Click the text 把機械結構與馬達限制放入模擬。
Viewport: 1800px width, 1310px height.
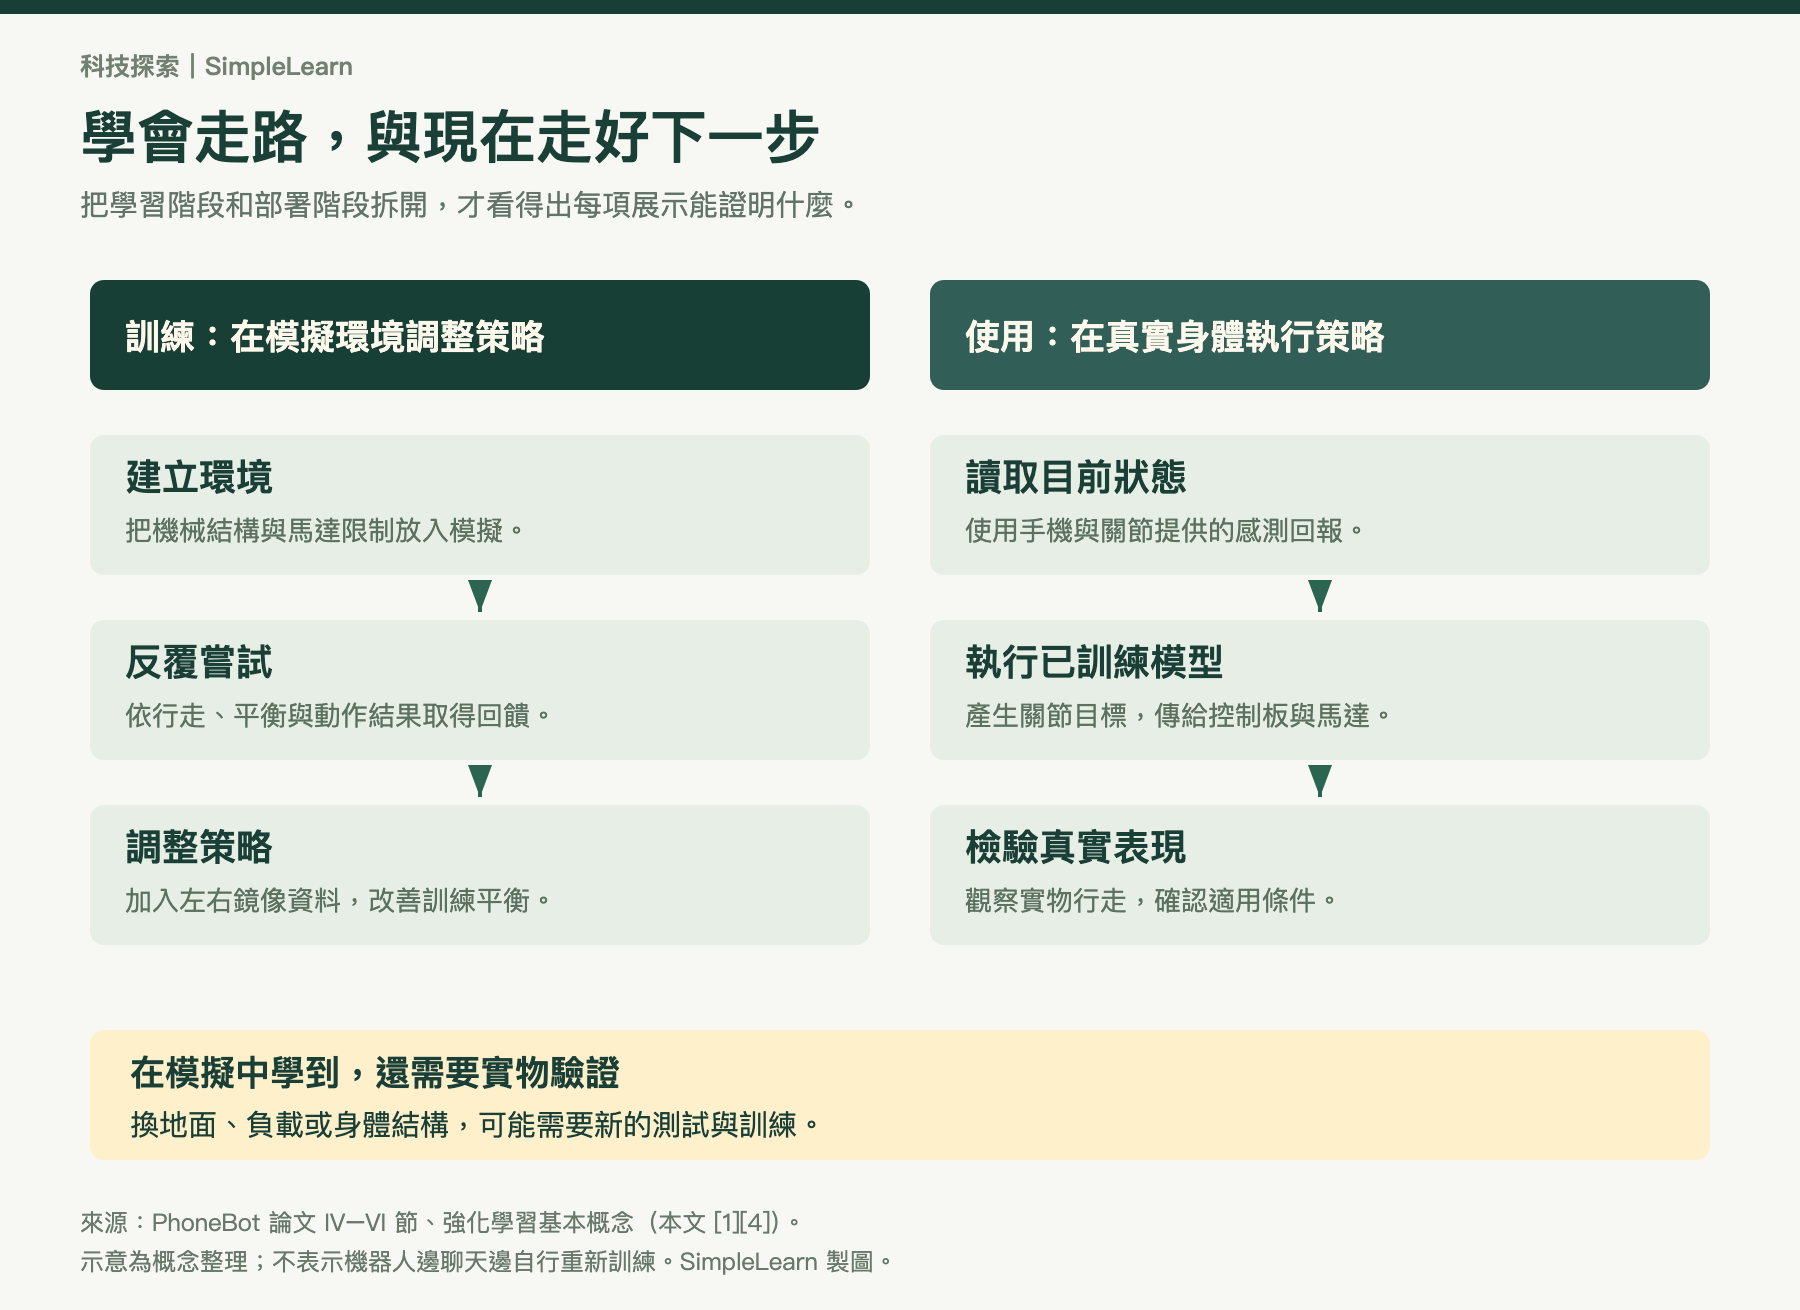tap(324, 530)
